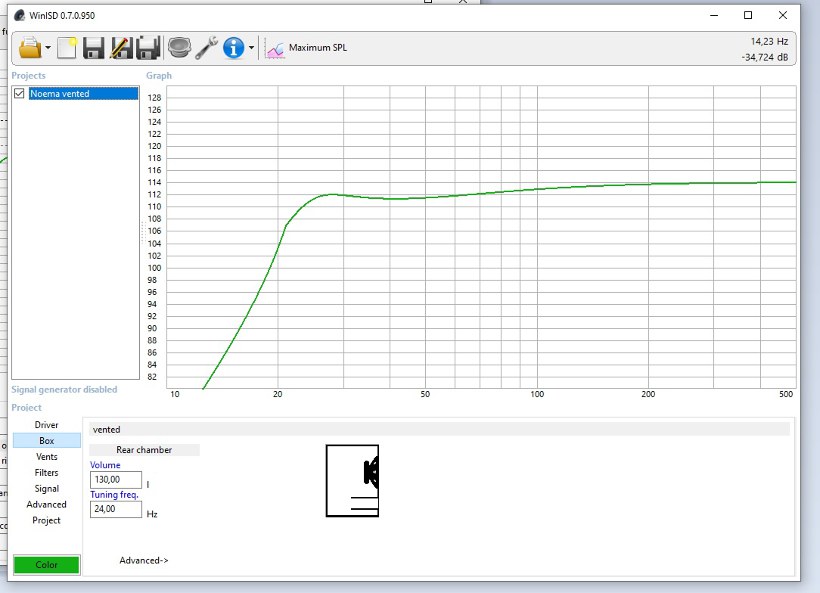Viewport: 820px width, 593px height.
Task: Expand the dropdown arrow beside the open folder
Action: point(48,48)
